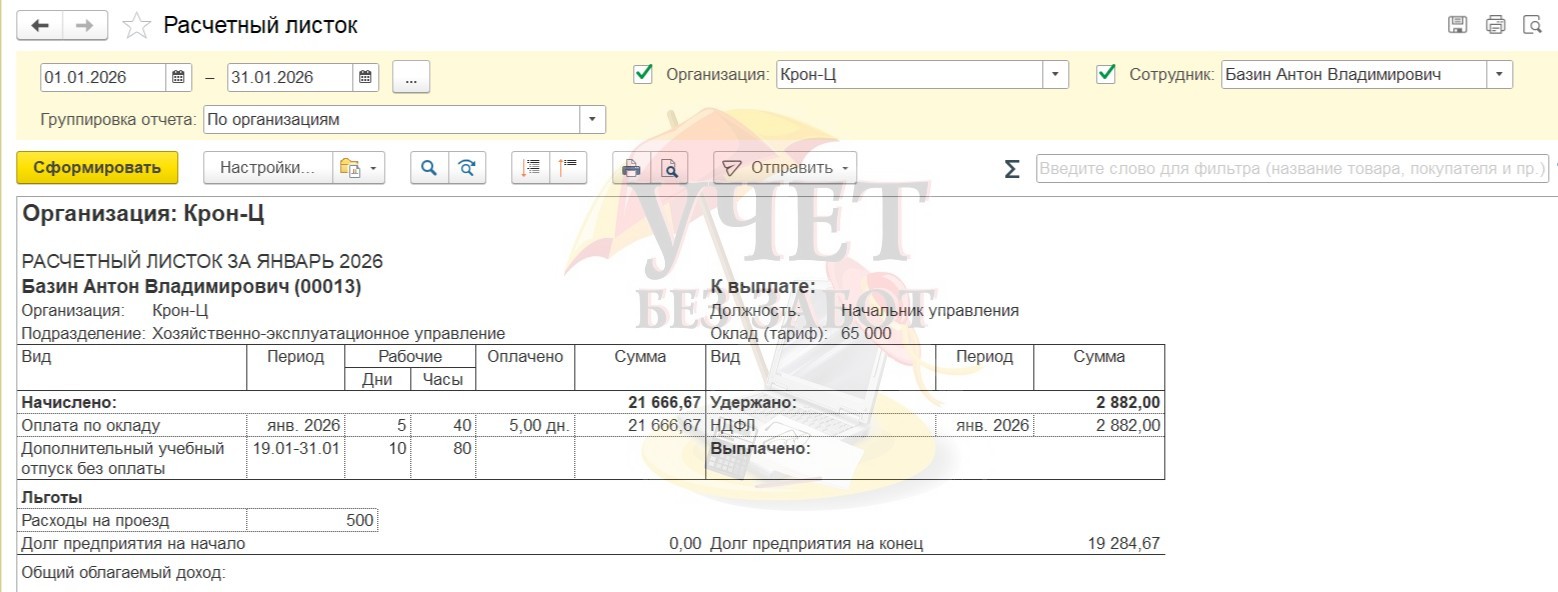Toggle the Организация filter checkbox
This screenshot has height=592, width=1558.
[x=644, y=74]
